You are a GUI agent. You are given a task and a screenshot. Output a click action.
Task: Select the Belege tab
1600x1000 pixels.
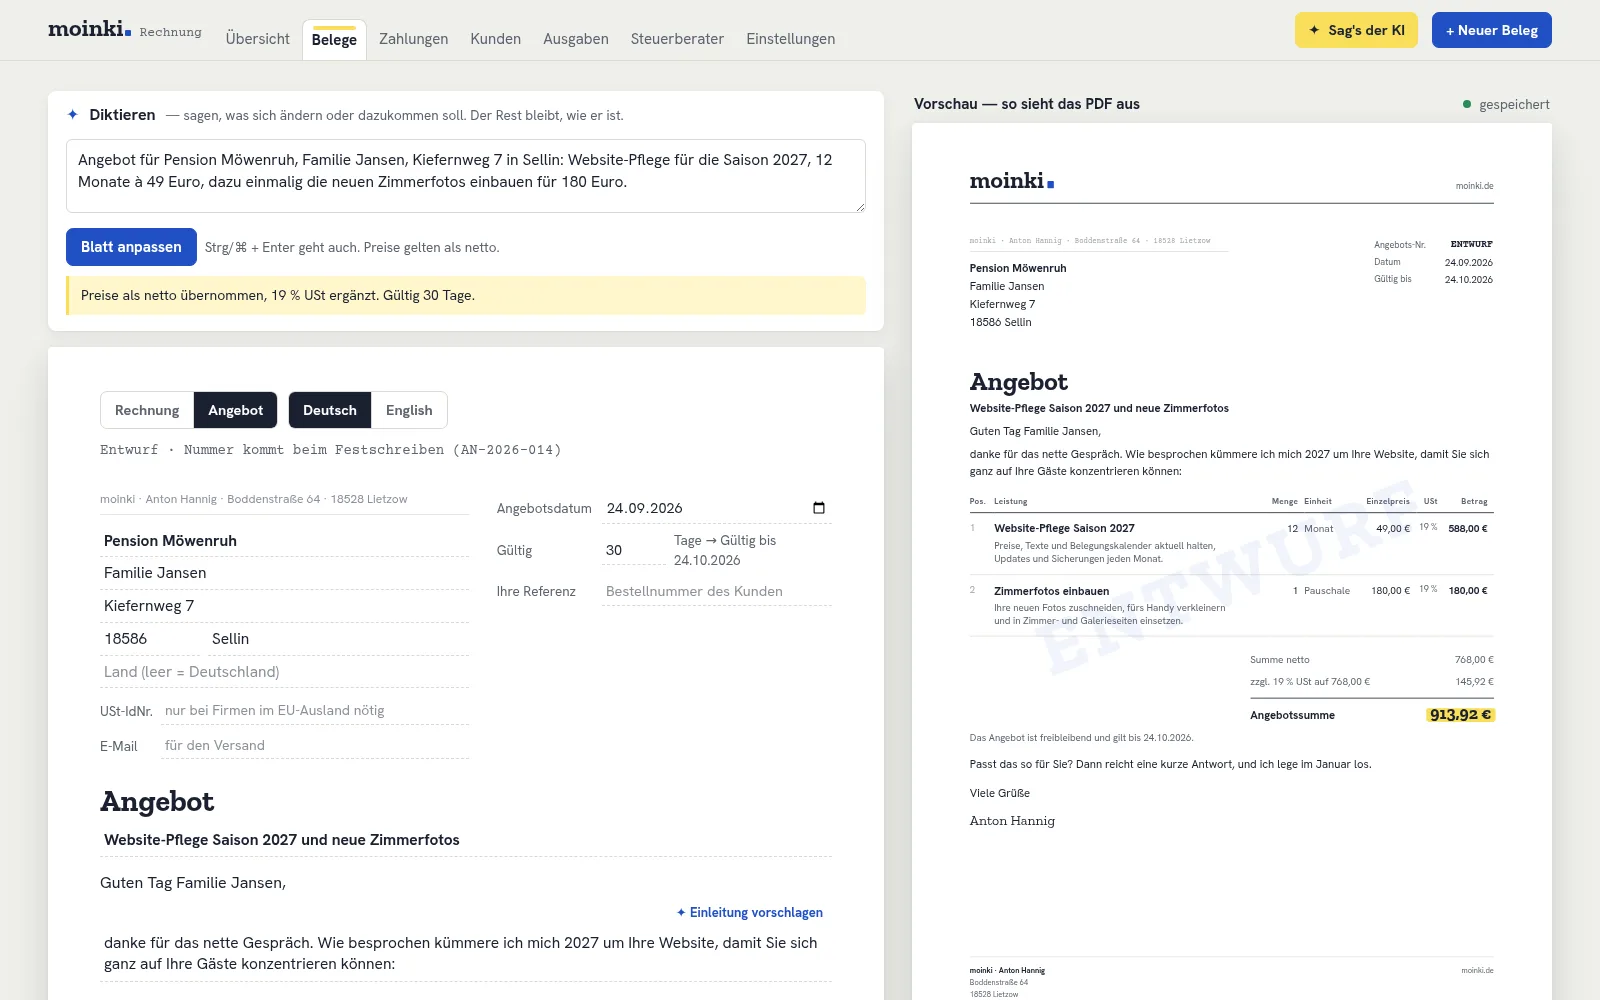[x=334, y=40]
